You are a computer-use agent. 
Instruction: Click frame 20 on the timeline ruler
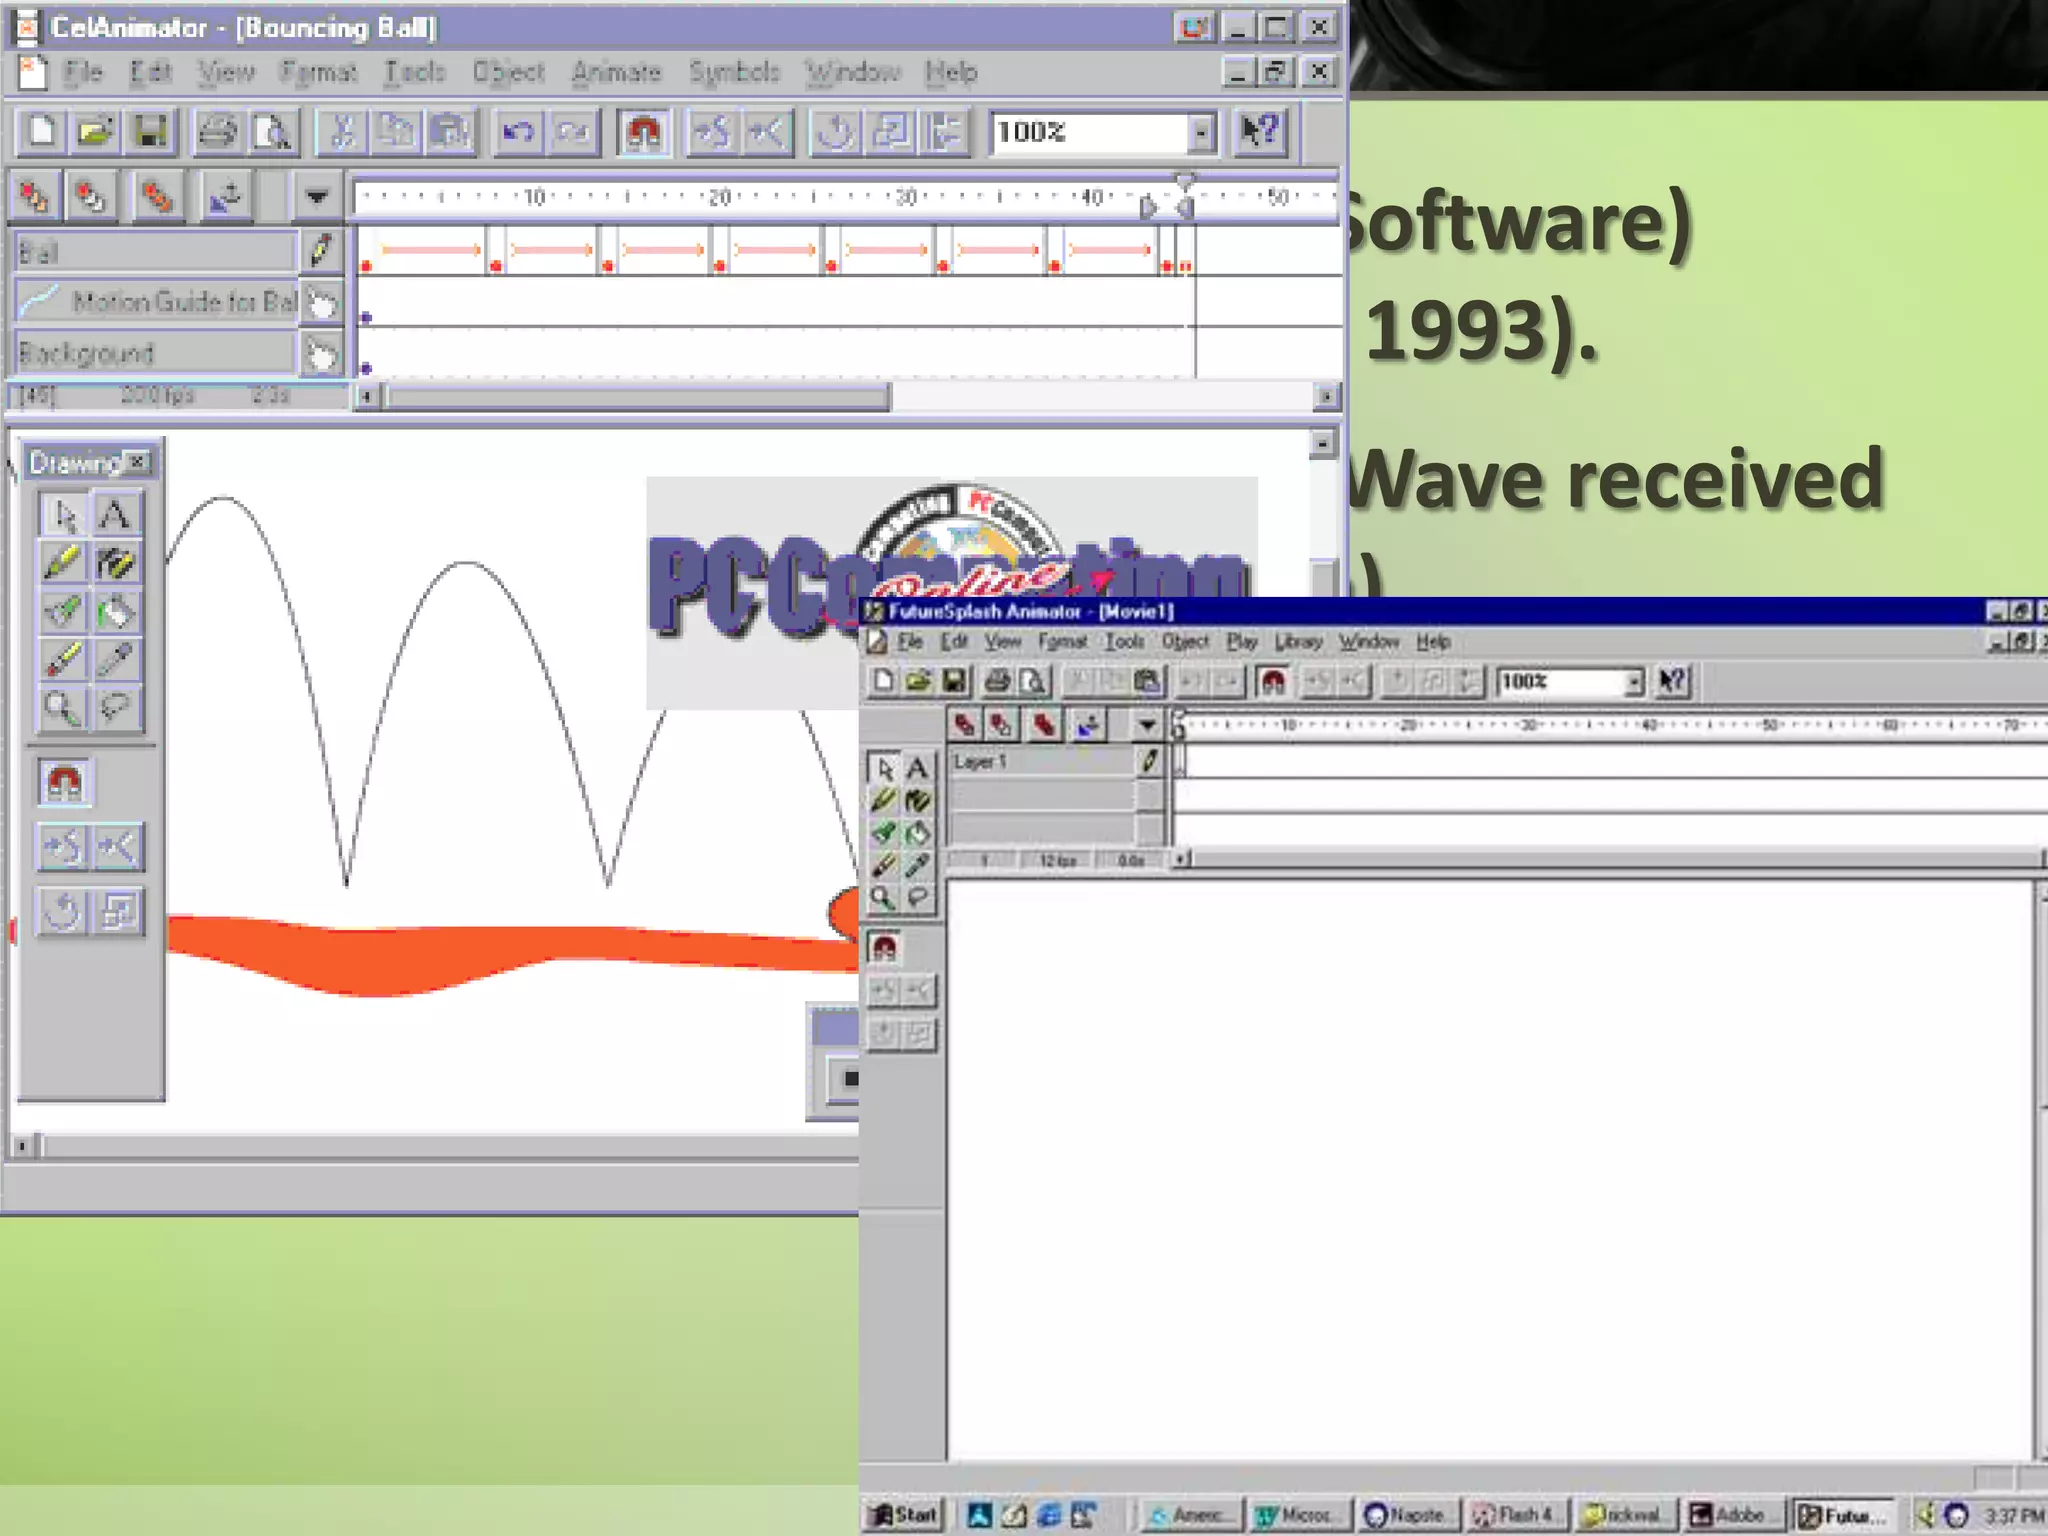720,197
